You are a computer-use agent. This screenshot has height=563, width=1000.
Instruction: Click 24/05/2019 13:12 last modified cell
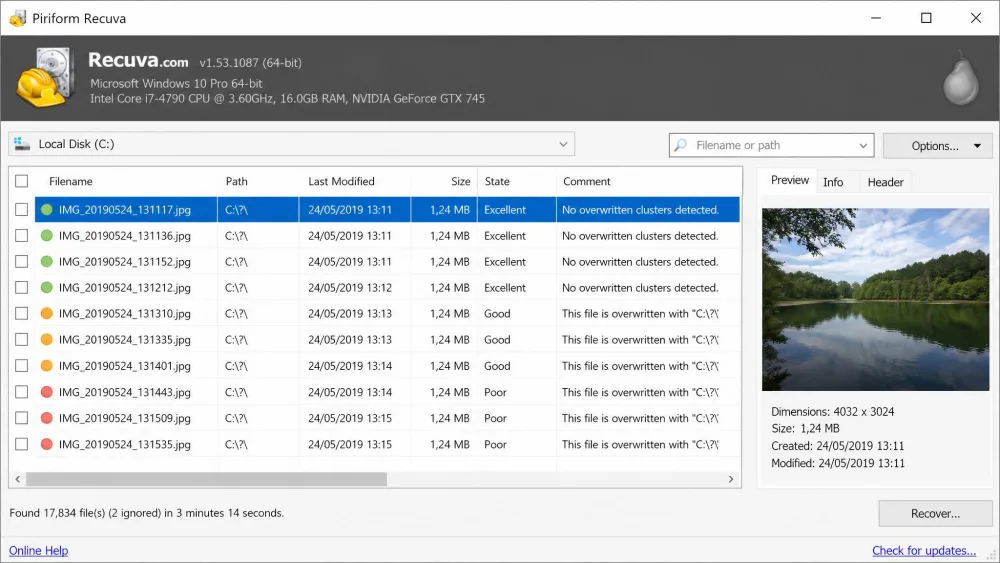(349, 288)
